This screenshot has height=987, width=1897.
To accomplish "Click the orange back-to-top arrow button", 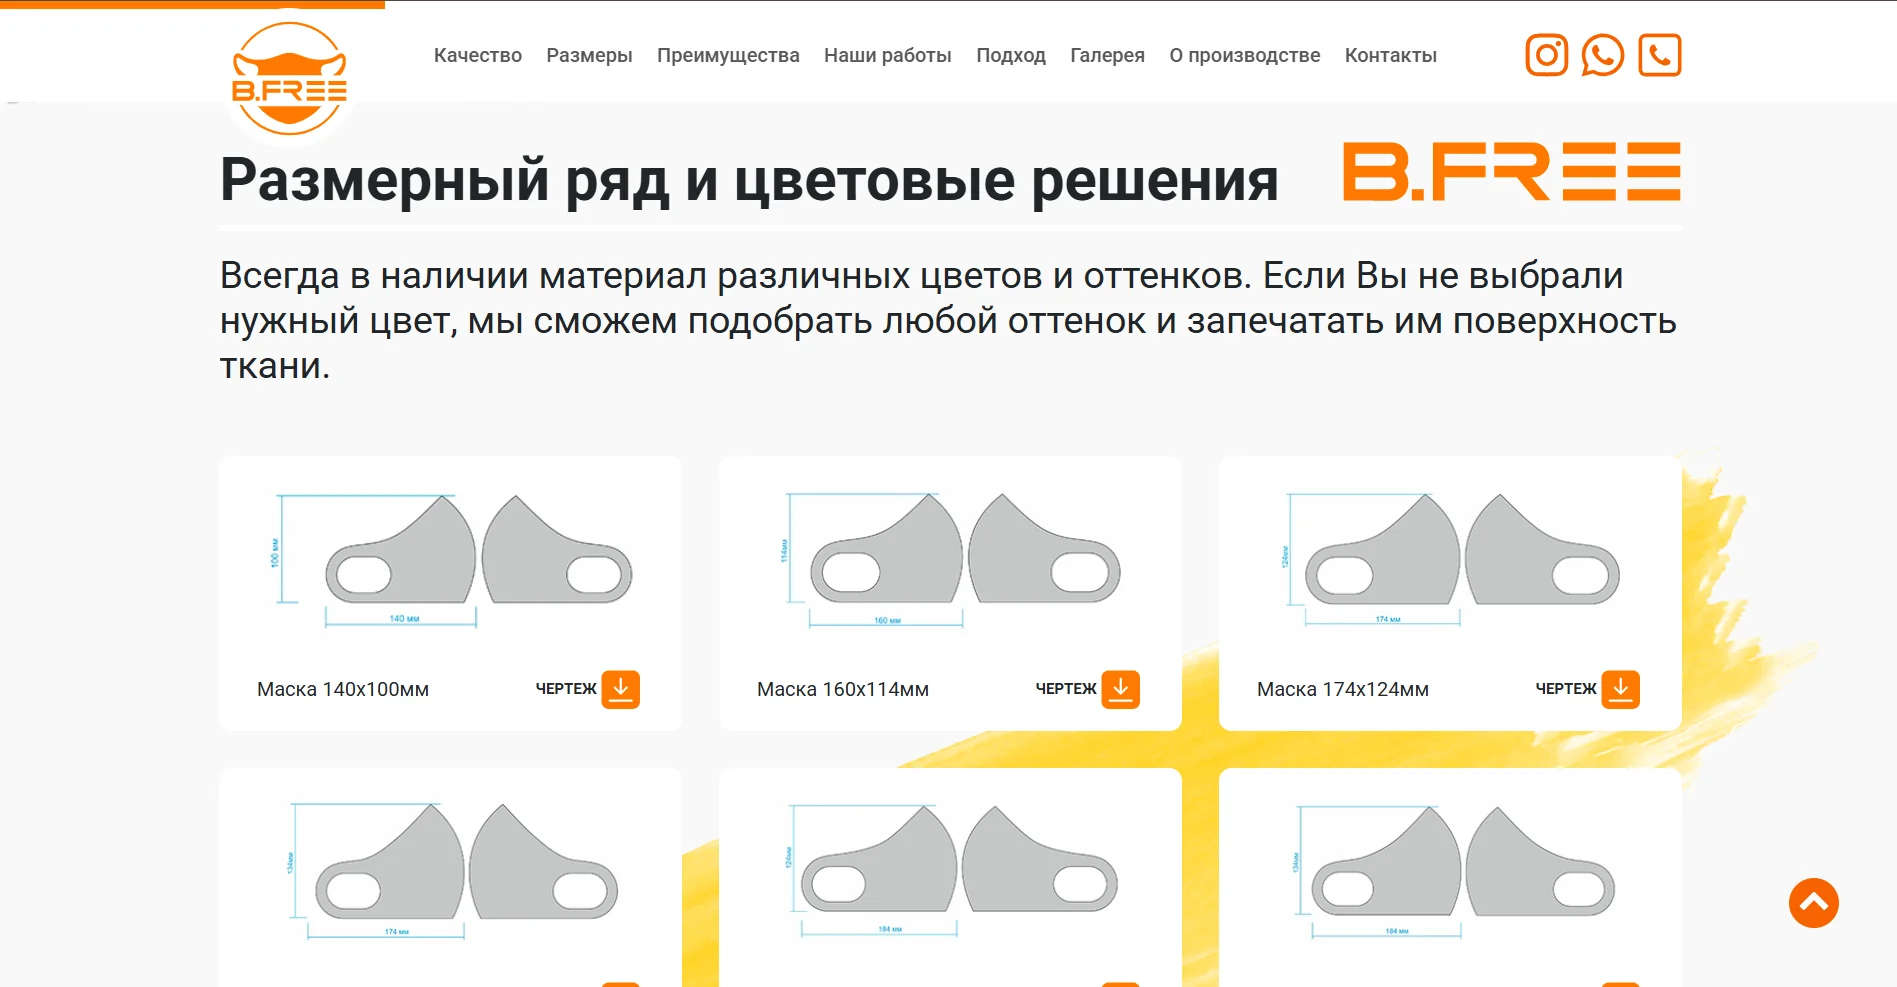I will pyautogui.click(x=1814, y=903).
